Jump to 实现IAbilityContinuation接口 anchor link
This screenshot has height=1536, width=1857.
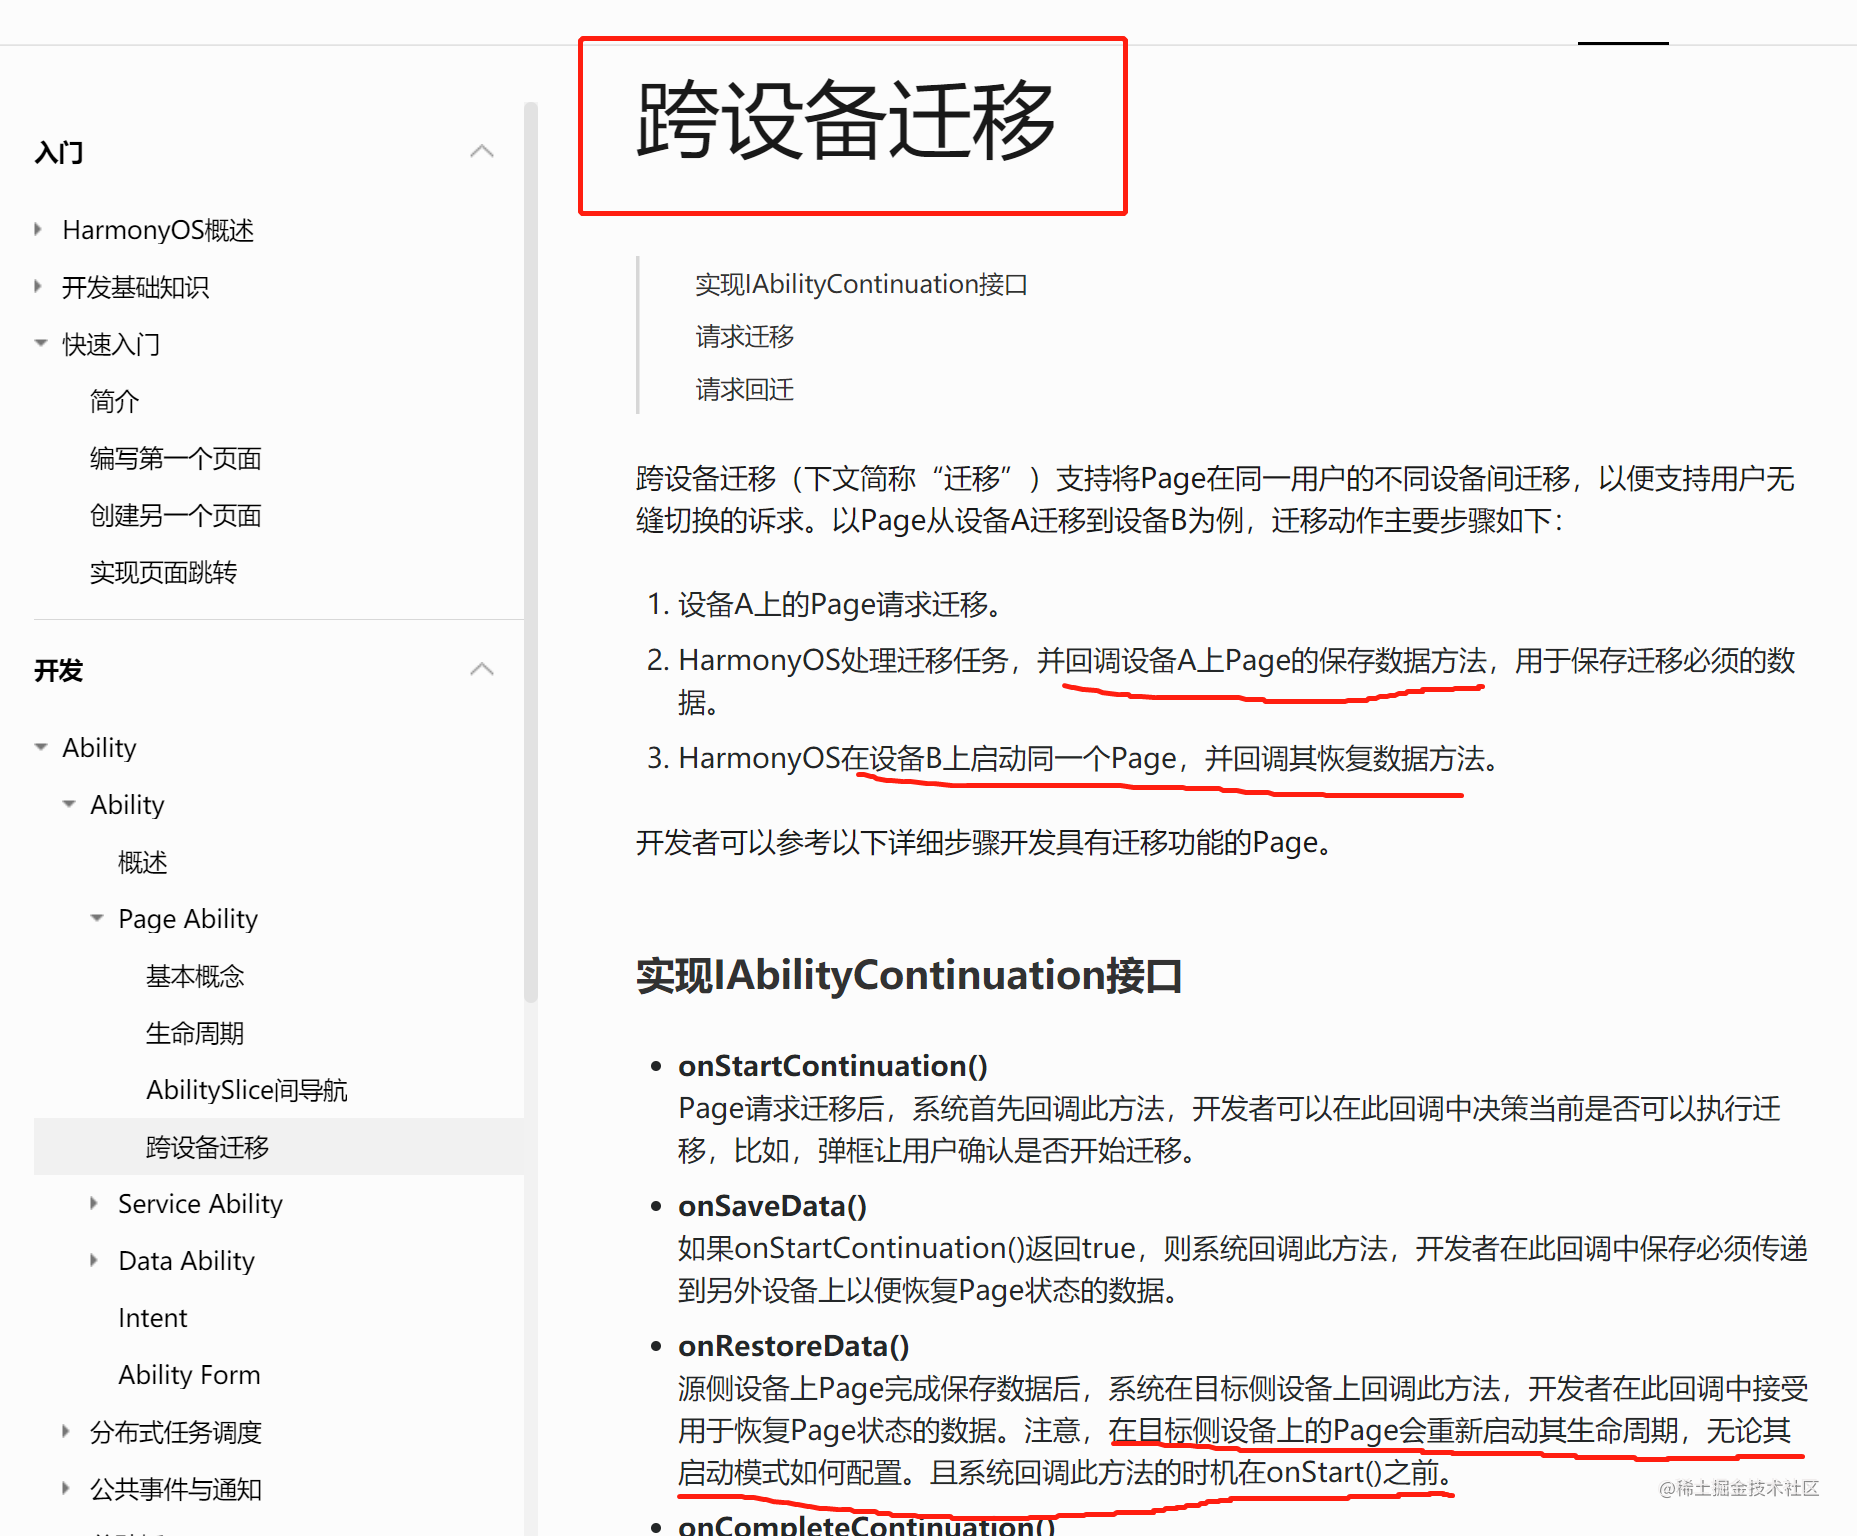(x=861, y=284)
